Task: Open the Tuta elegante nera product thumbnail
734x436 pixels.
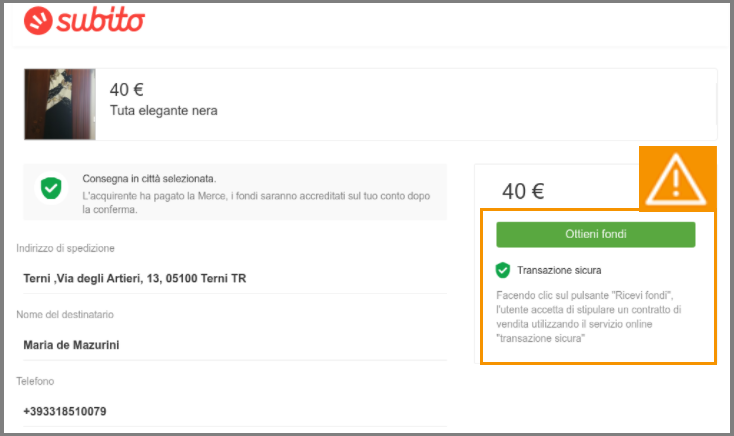Action: click(x=60, y=104)
